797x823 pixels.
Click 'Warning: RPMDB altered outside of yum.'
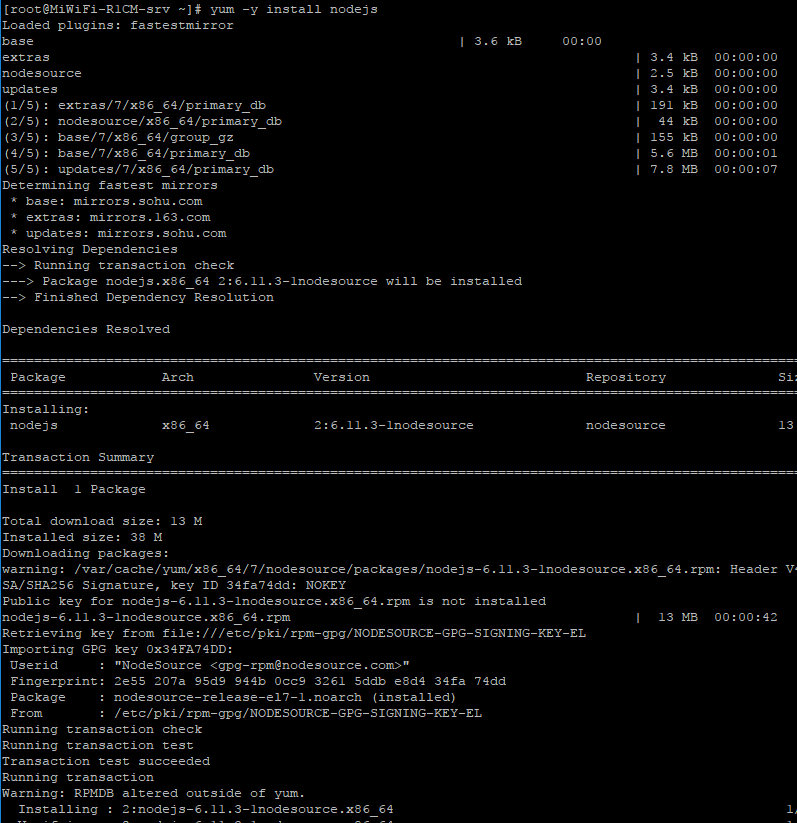coord(153,794)
